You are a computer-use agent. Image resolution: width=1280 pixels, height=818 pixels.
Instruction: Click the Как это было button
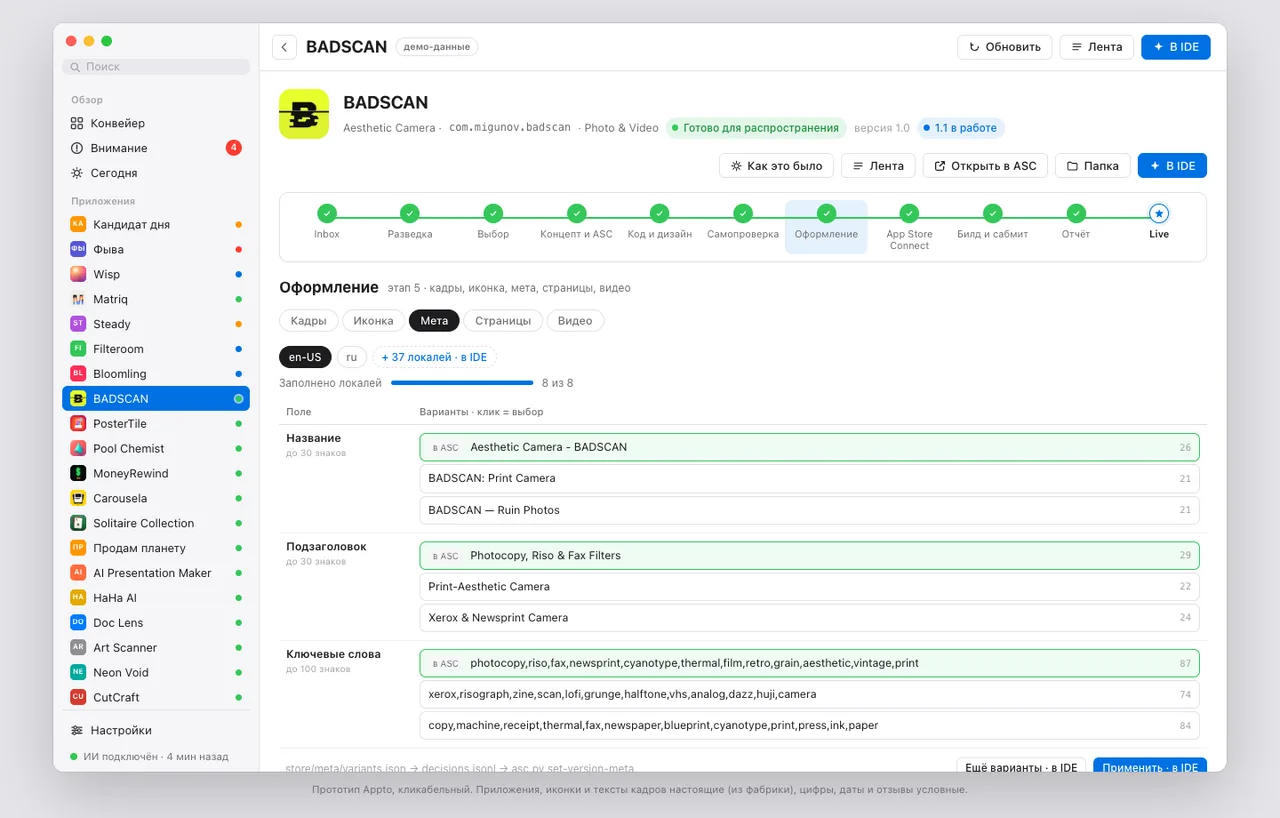coord(776,166)
